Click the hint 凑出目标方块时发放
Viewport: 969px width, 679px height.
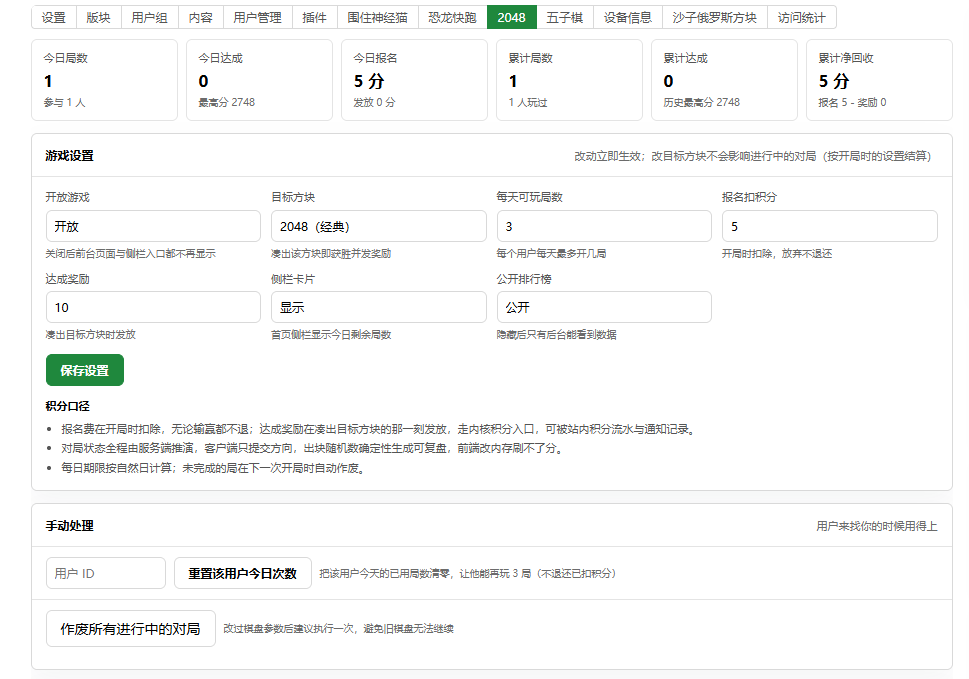click(90, 334)
